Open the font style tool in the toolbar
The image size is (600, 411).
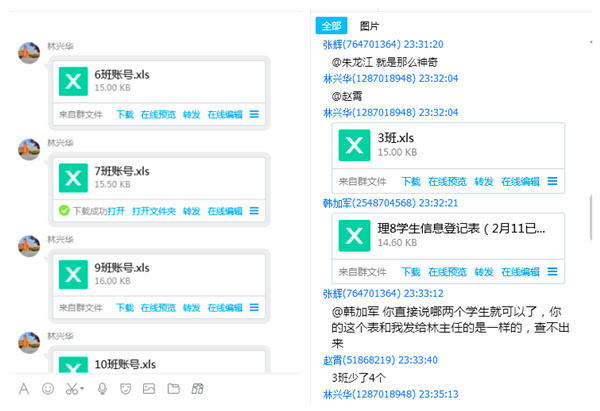tap(24, 389)
